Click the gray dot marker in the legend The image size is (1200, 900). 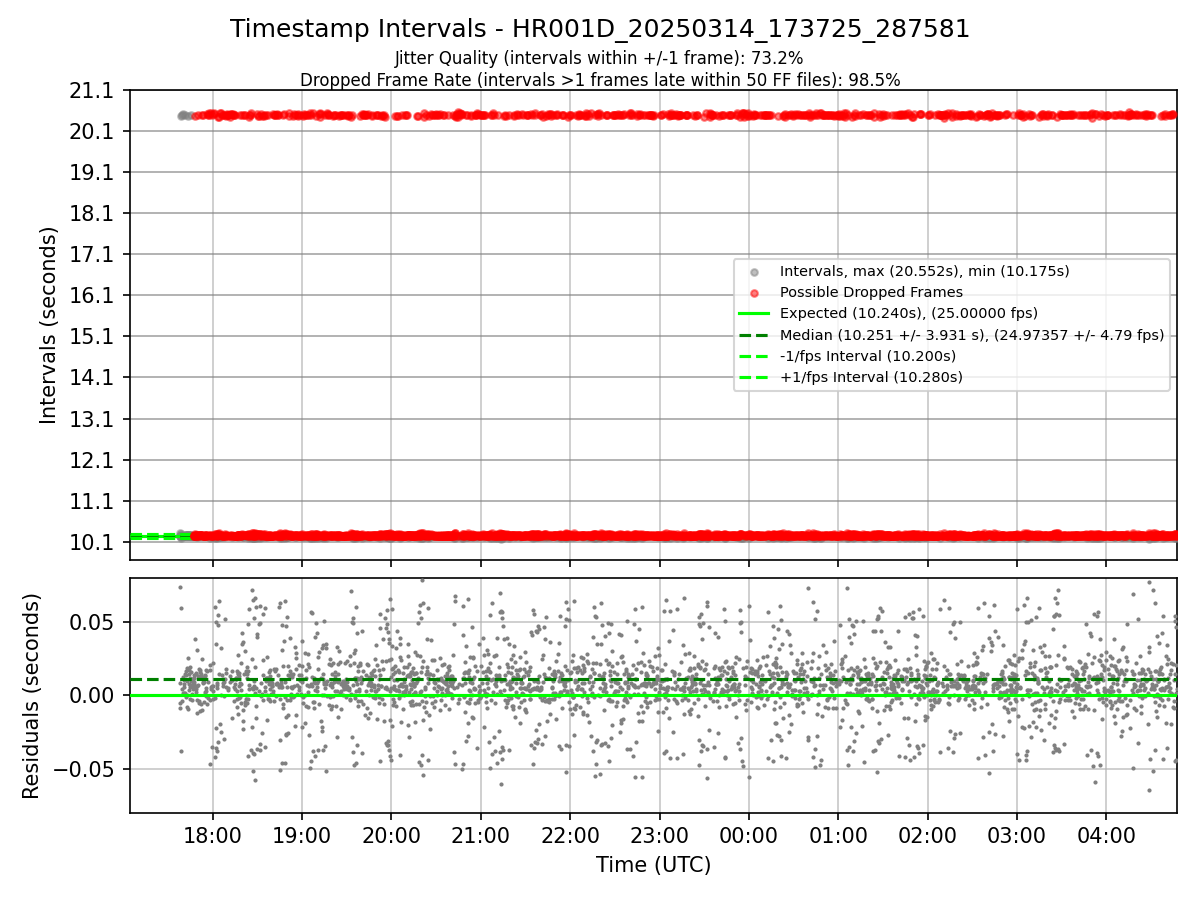tap(754, 272)
